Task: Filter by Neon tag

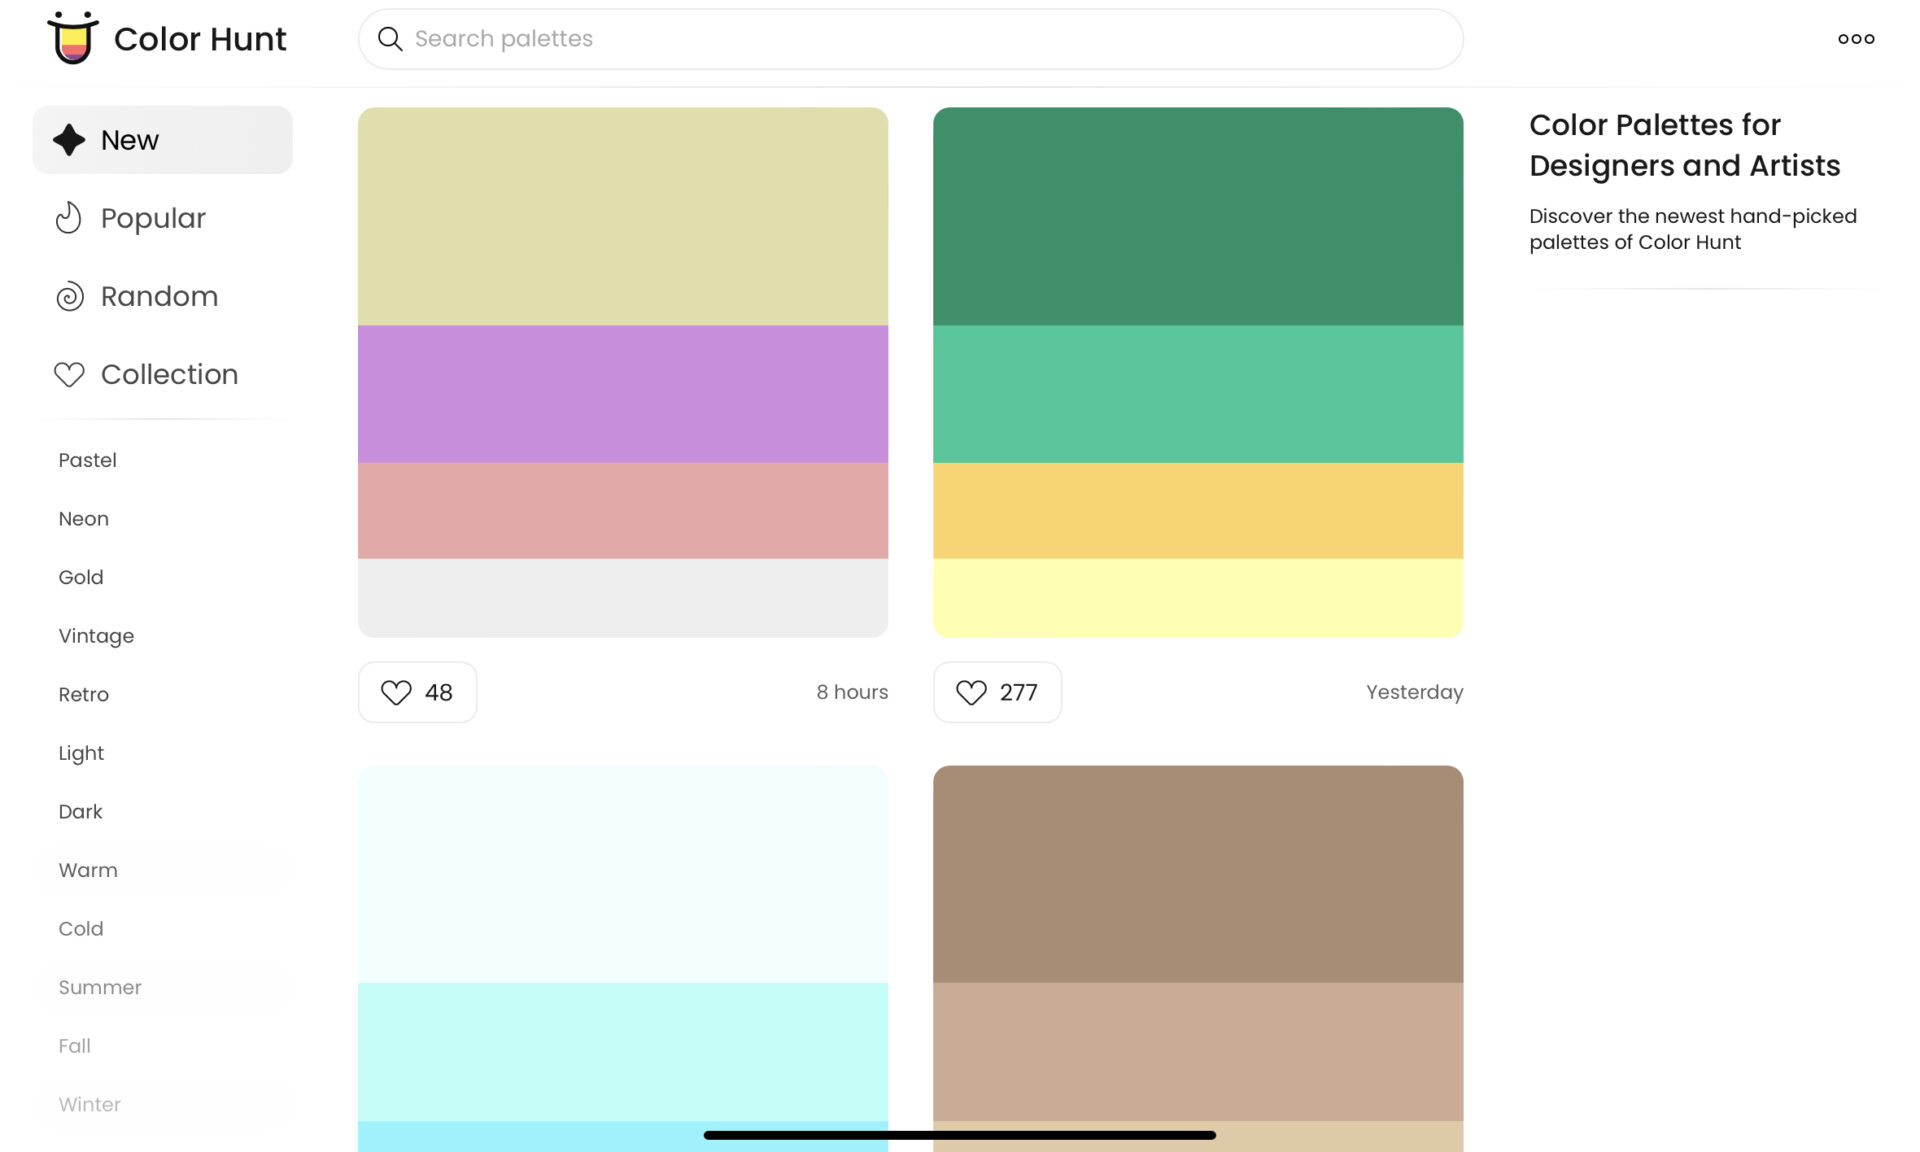Action: (x=84, y=519)
